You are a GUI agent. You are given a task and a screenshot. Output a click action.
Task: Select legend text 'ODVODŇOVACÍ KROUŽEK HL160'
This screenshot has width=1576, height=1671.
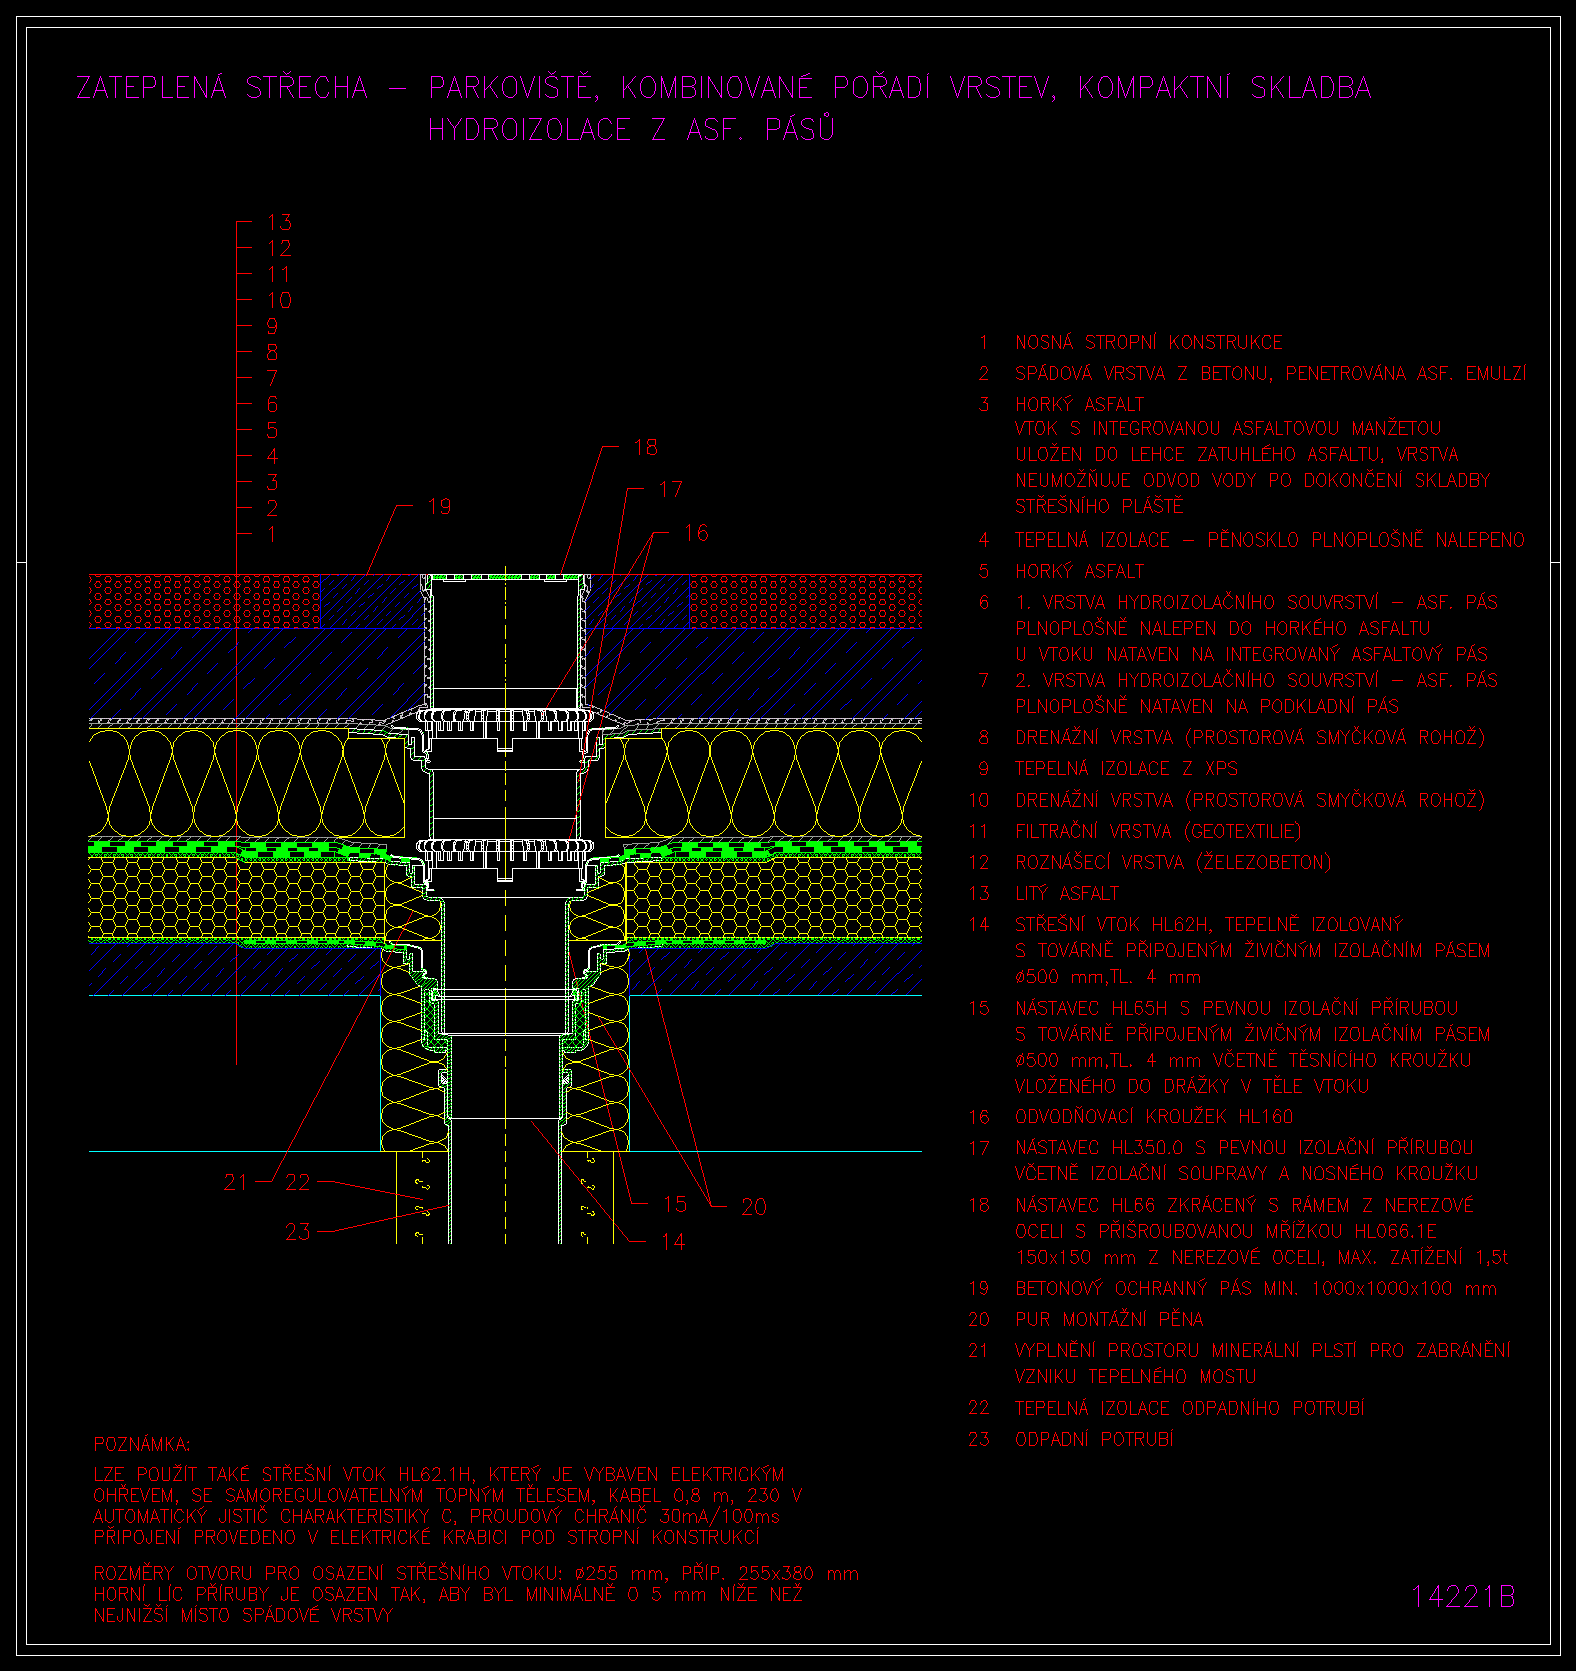point(1154,1117)
